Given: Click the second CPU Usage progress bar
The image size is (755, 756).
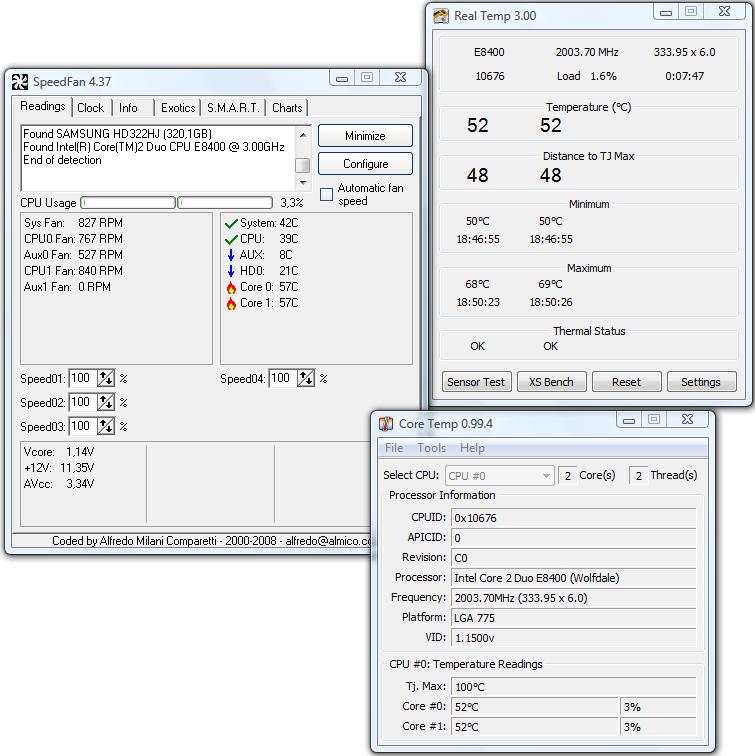Looking at the screenshot, I should click(225, 202).
